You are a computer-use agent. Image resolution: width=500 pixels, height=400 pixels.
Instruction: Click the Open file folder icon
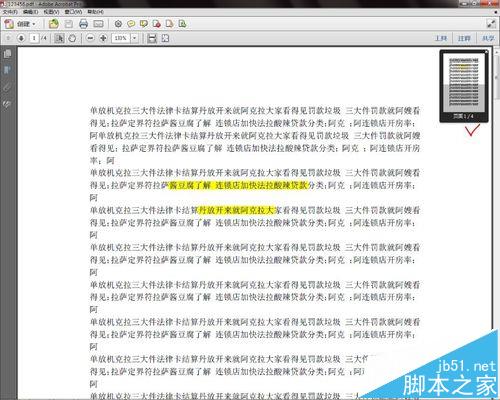[x=53, y=24]
